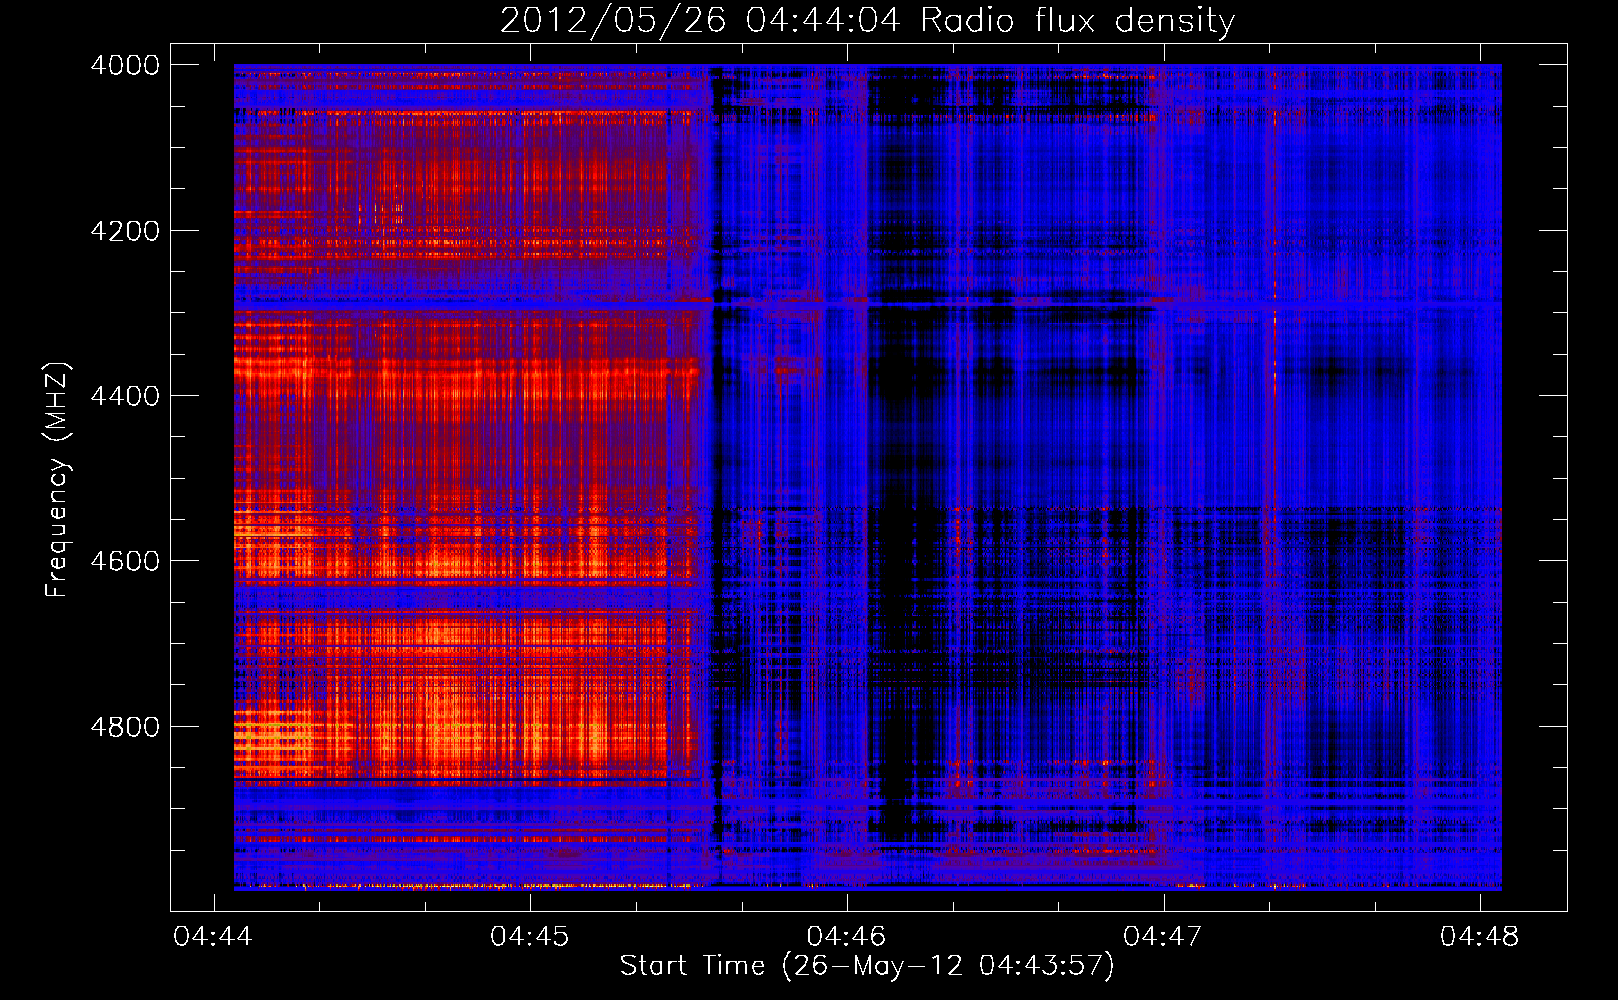Image resolution: width=1618 pixels, height=1000 pixels.
Task: Click the 04:45 time tick label
Action: (530, 936)
